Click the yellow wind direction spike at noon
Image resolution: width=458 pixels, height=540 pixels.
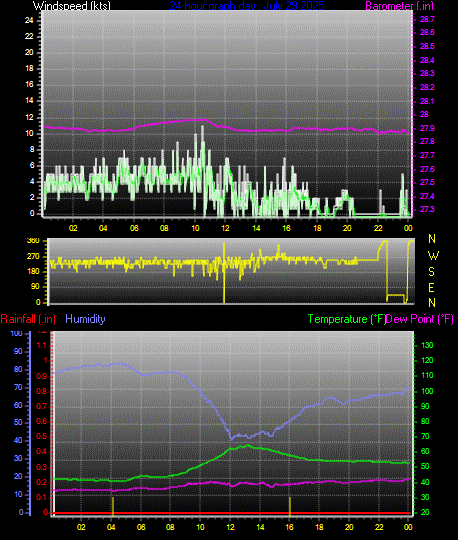pos(224,273)
